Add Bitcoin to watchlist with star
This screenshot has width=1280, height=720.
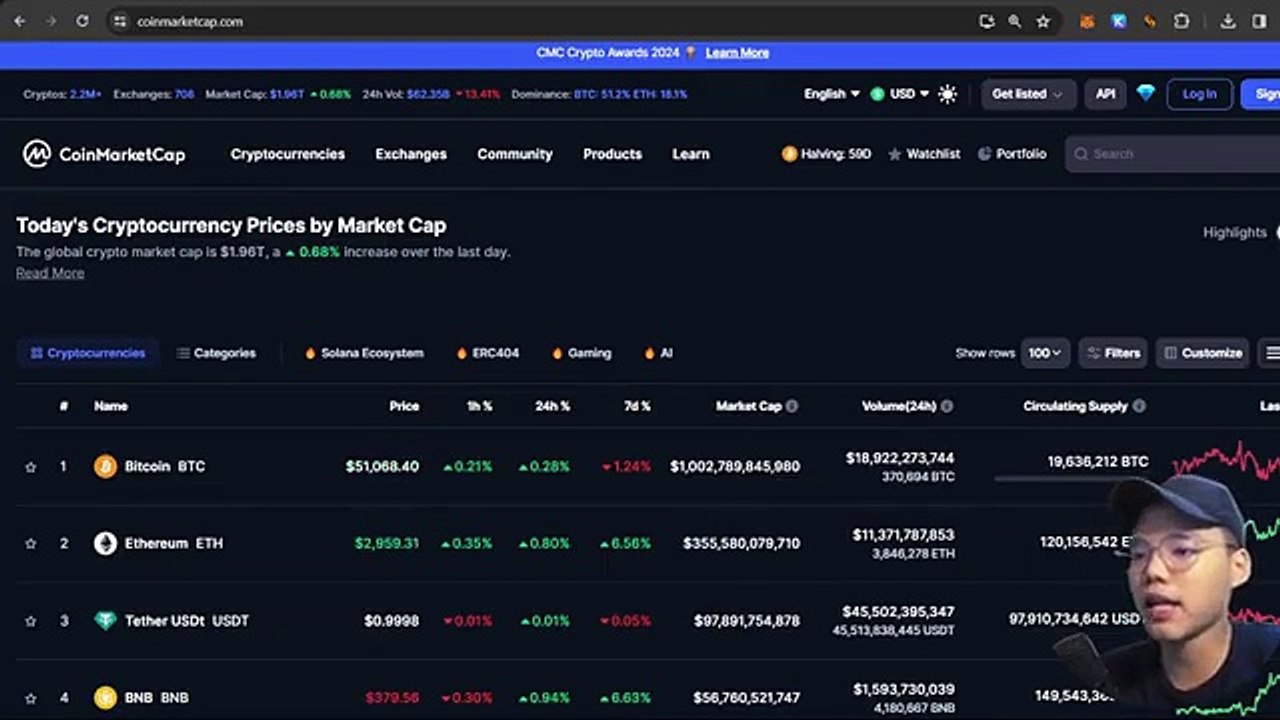tap(31, 467)
